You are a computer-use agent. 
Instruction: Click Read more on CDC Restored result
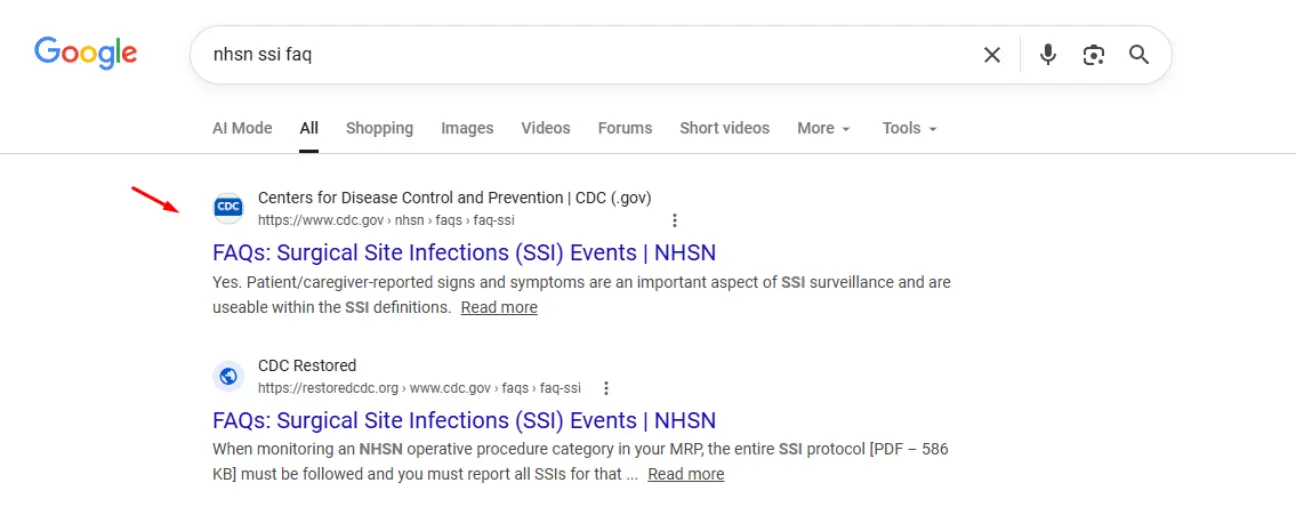click(686, 474)
